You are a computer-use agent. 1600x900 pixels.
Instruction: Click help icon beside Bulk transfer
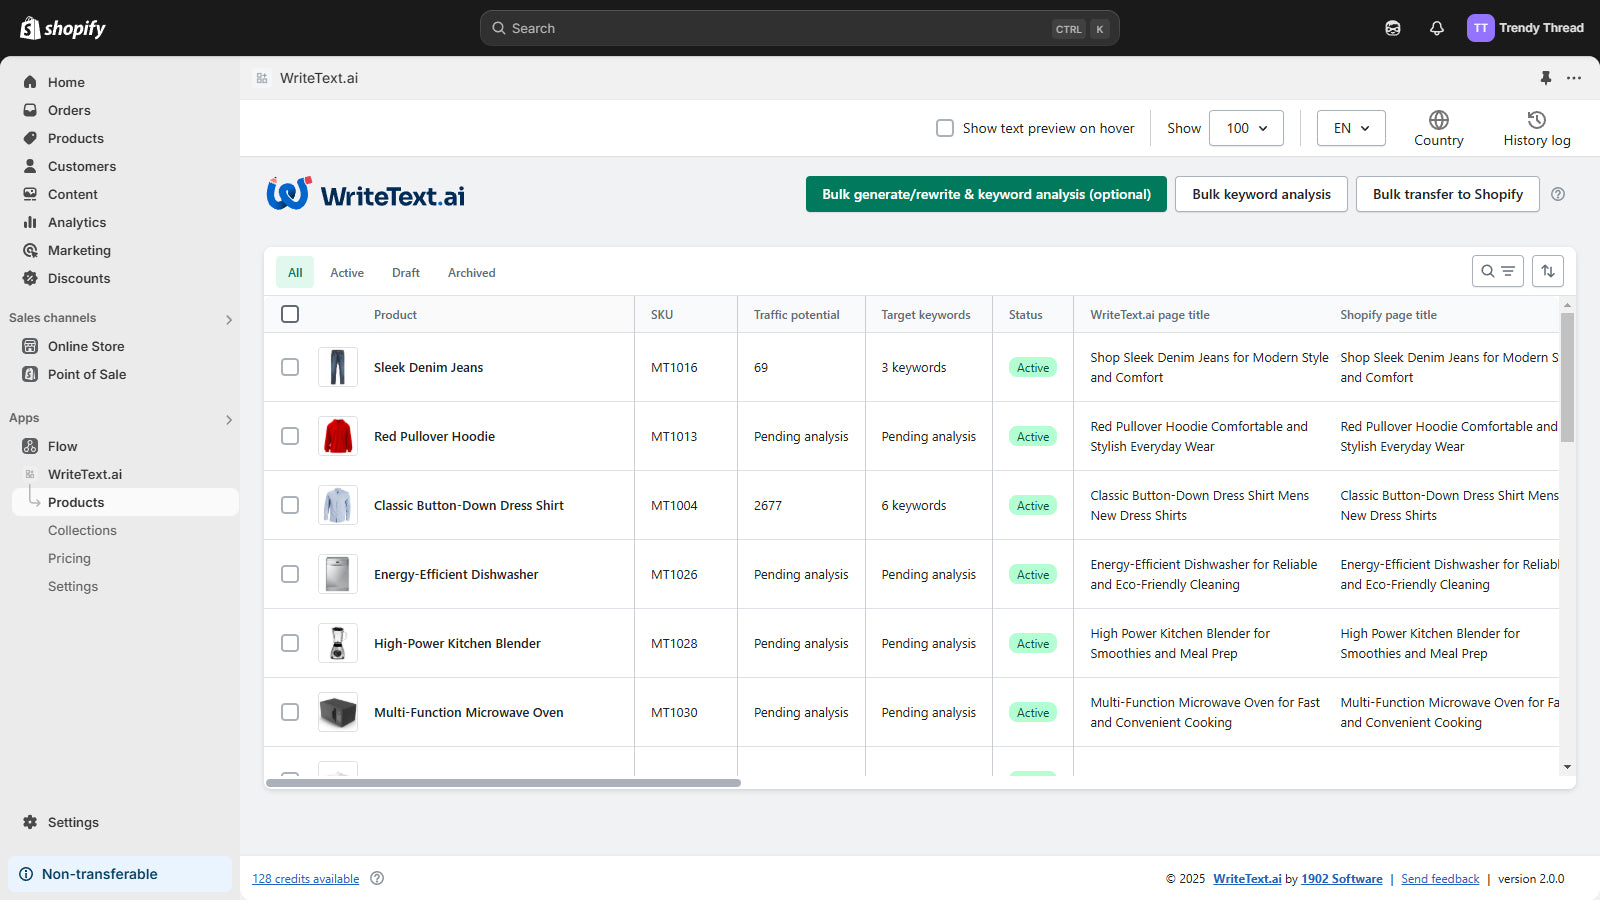tap(1557, 194)
